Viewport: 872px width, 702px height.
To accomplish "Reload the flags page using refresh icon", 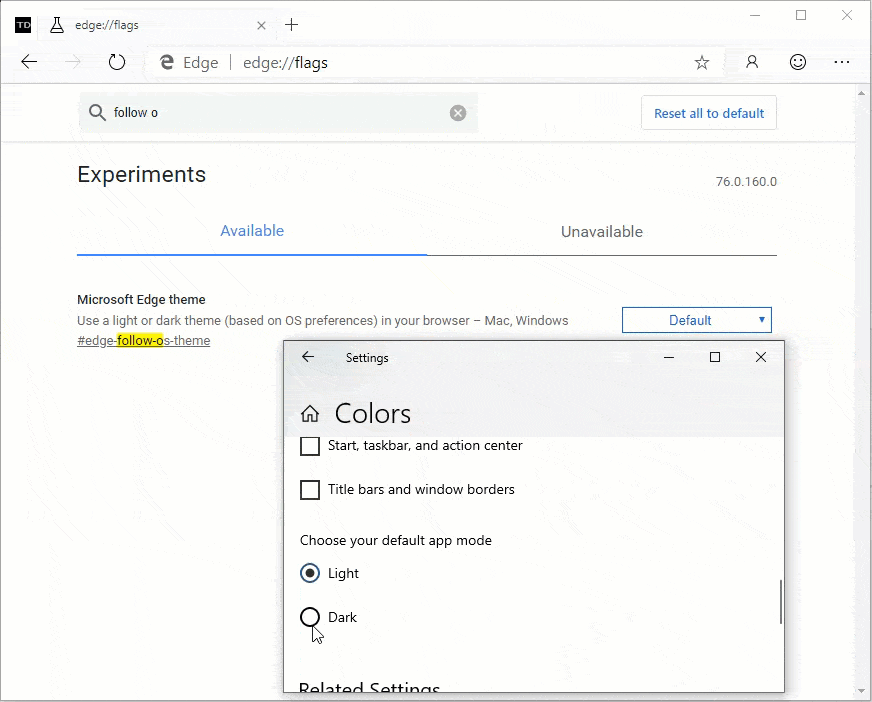I will pyautogui.click(x=117, y=61).
